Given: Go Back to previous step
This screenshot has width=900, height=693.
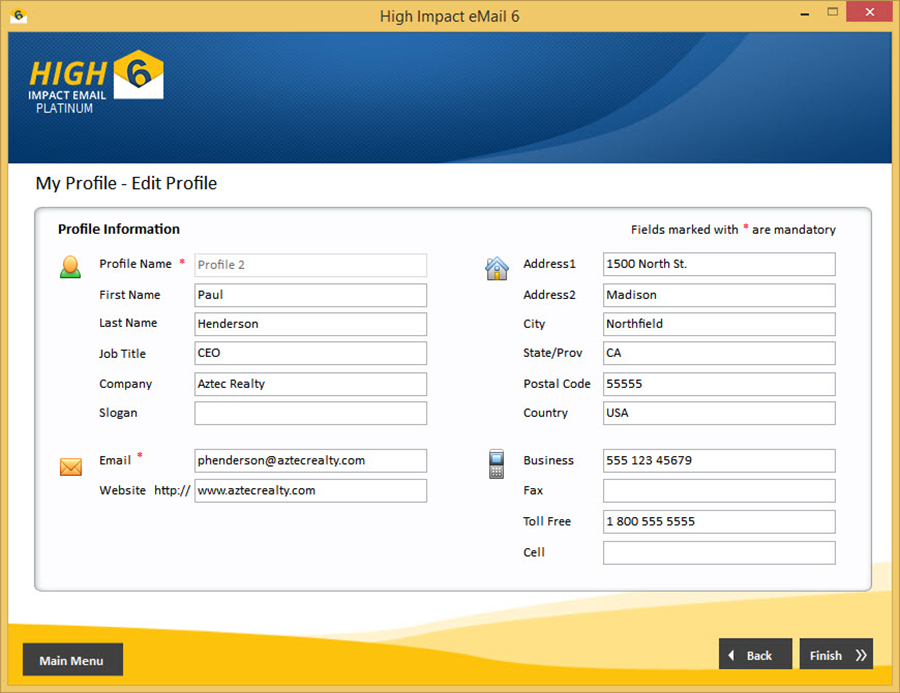Looking at the screenshot, I should tap(755, 654).
